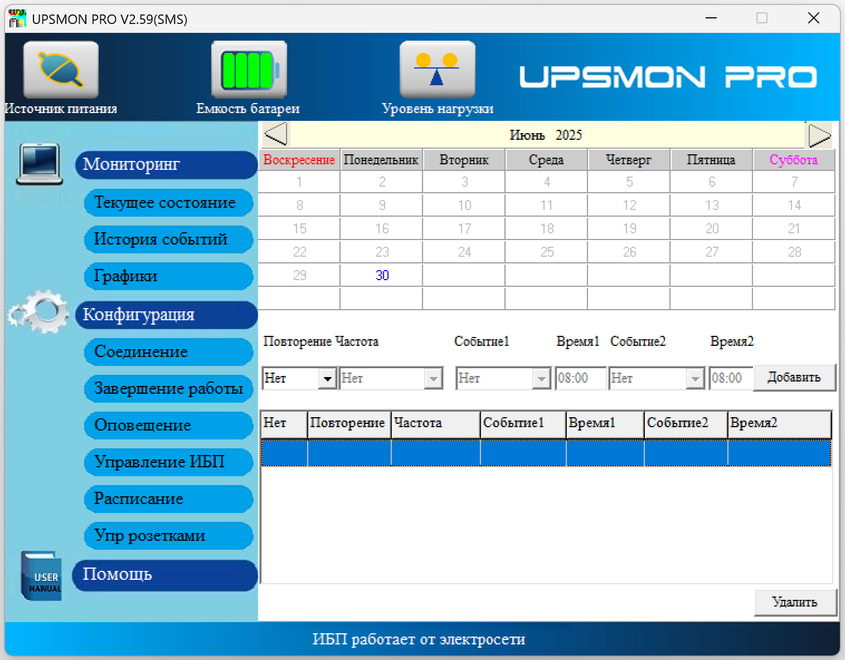Expand the Повторение dropdown

pos(327,378)
